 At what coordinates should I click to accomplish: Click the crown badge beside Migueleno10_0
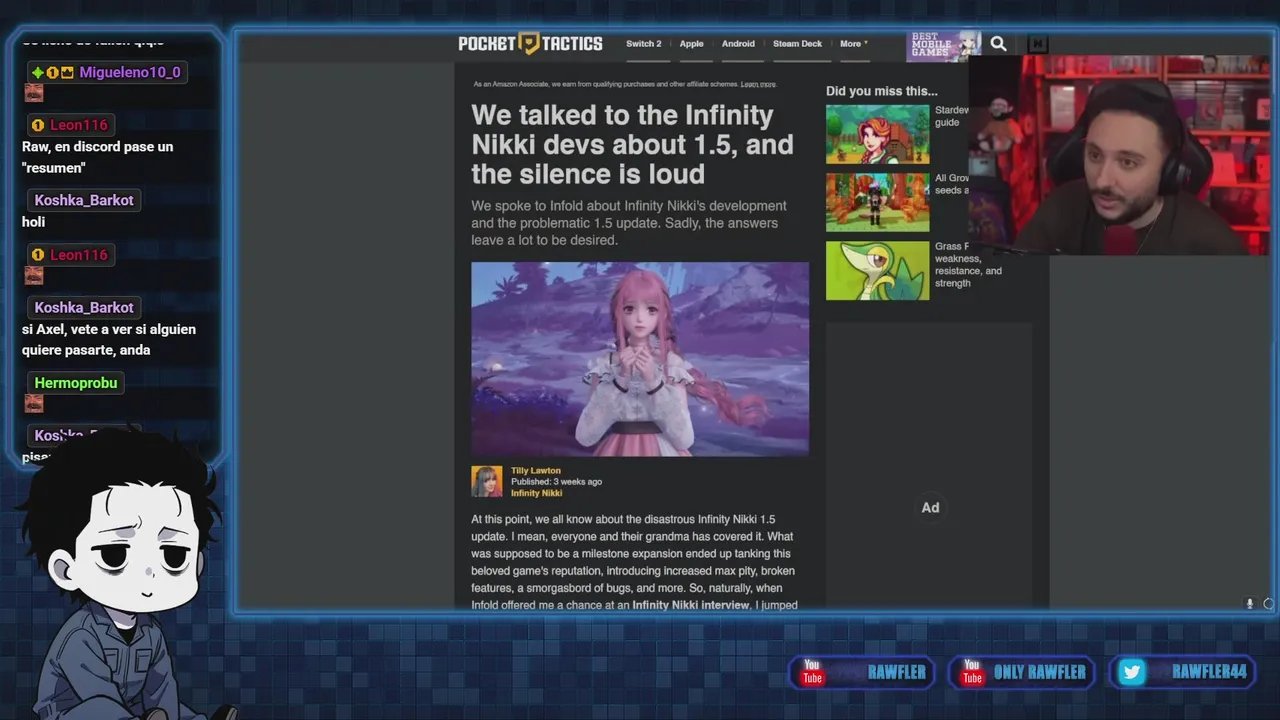click(x=67, y=73)
